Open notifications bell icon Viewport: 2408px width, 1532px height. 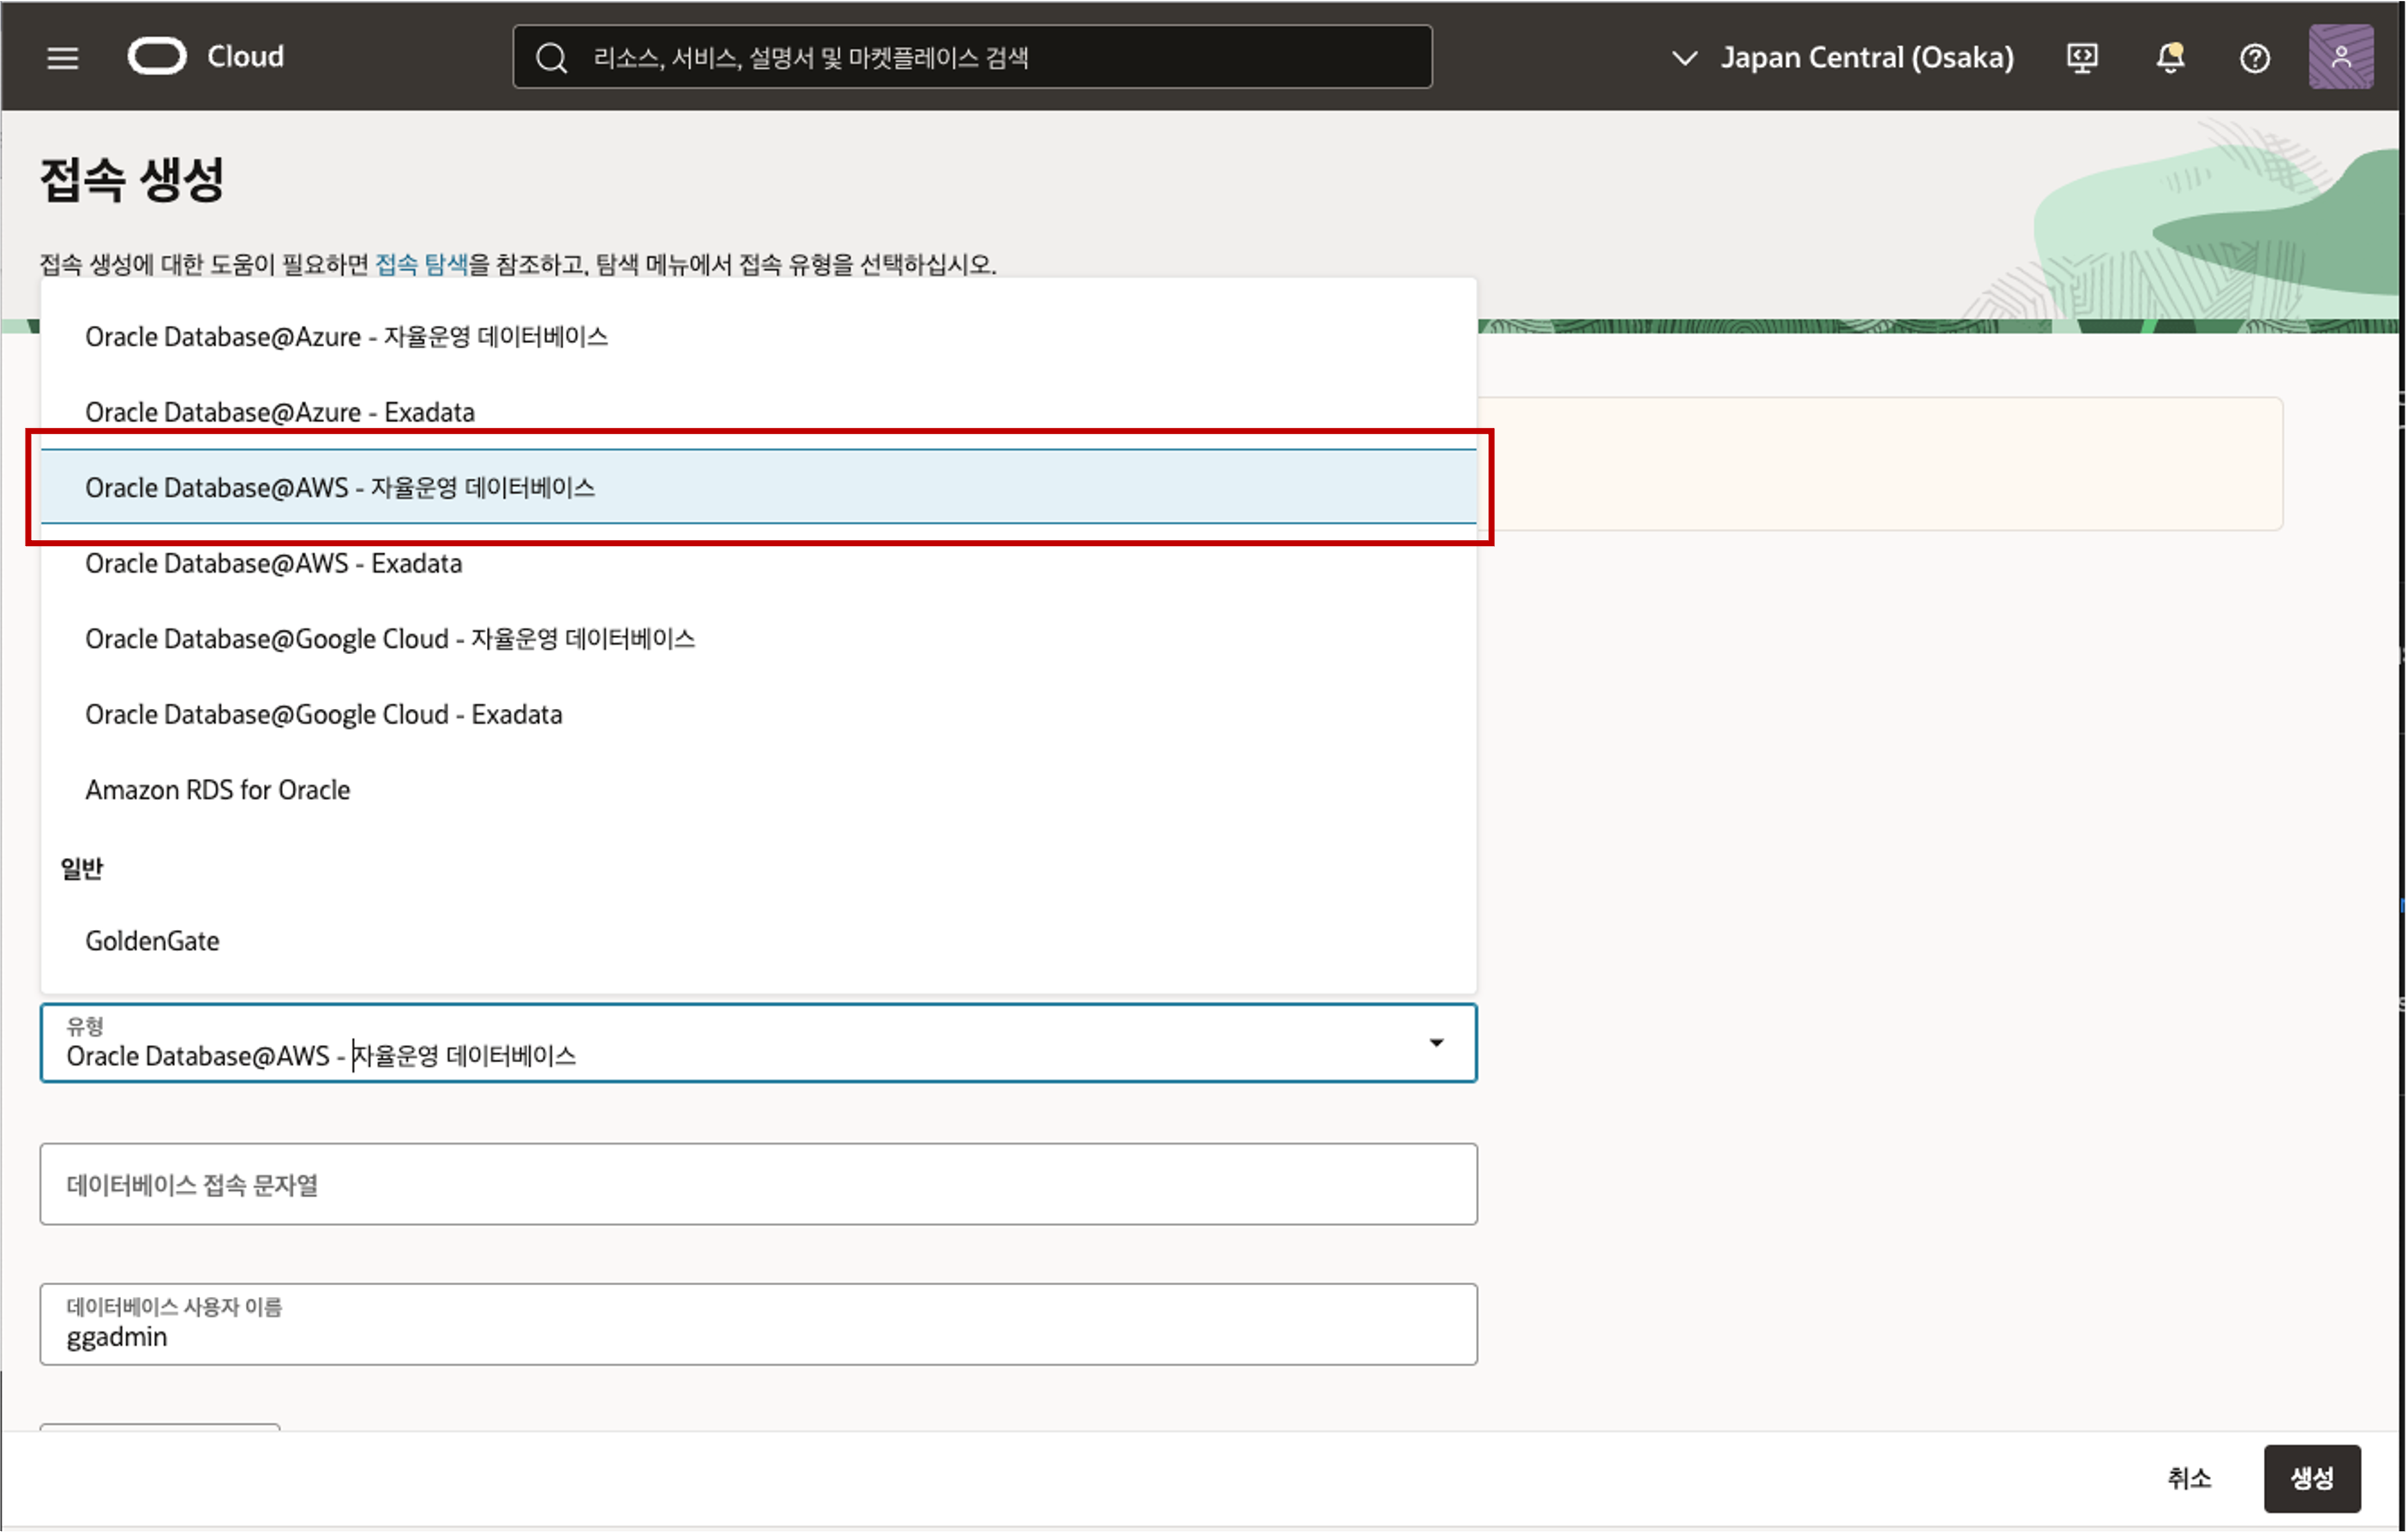pos(2169,58)
